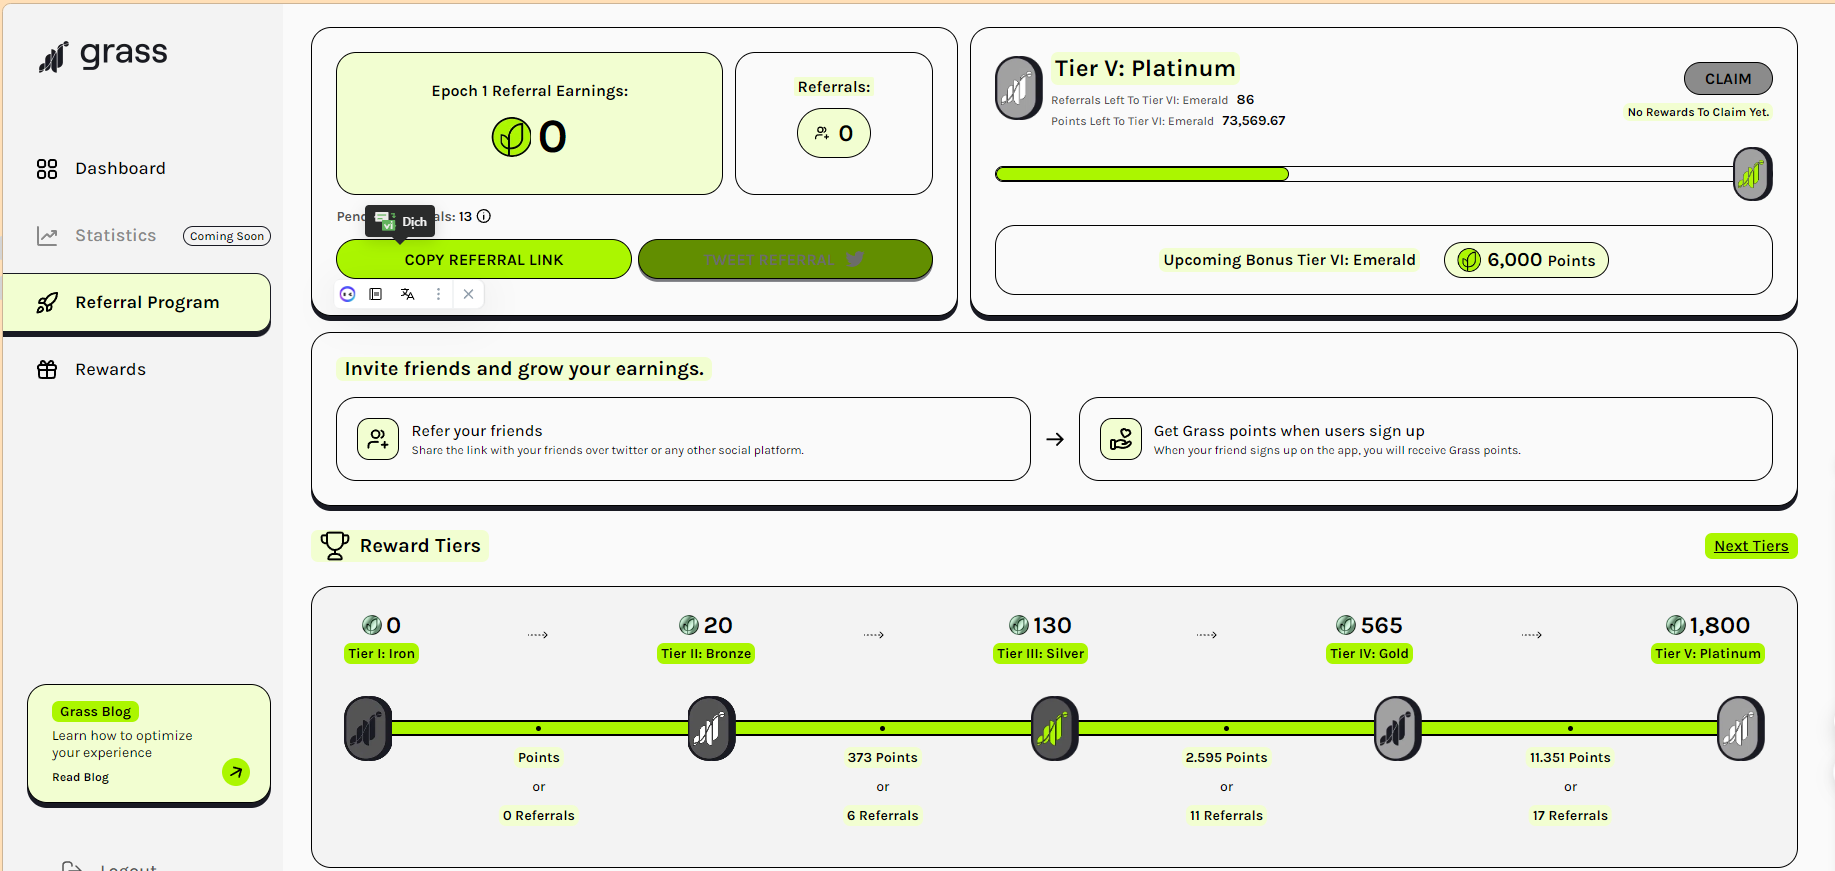Screen dimensions: 1835x871
Task: Click the Silver tier badge on the timeline
Action: [1055, 729]
